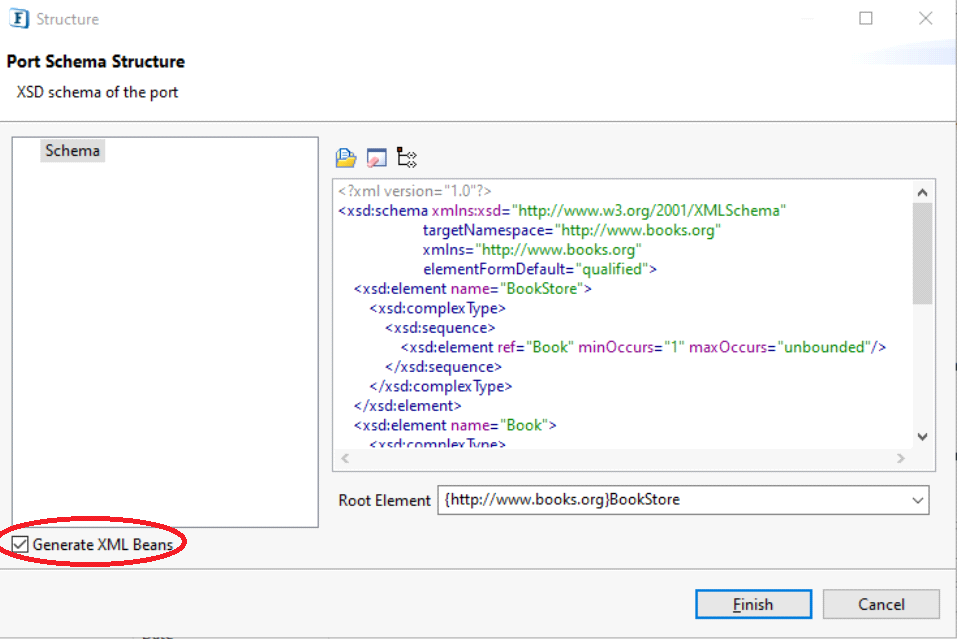Toggle the Generate XML Beans checkbox
The height and width of the screenshot is (639, 957).
20,545
